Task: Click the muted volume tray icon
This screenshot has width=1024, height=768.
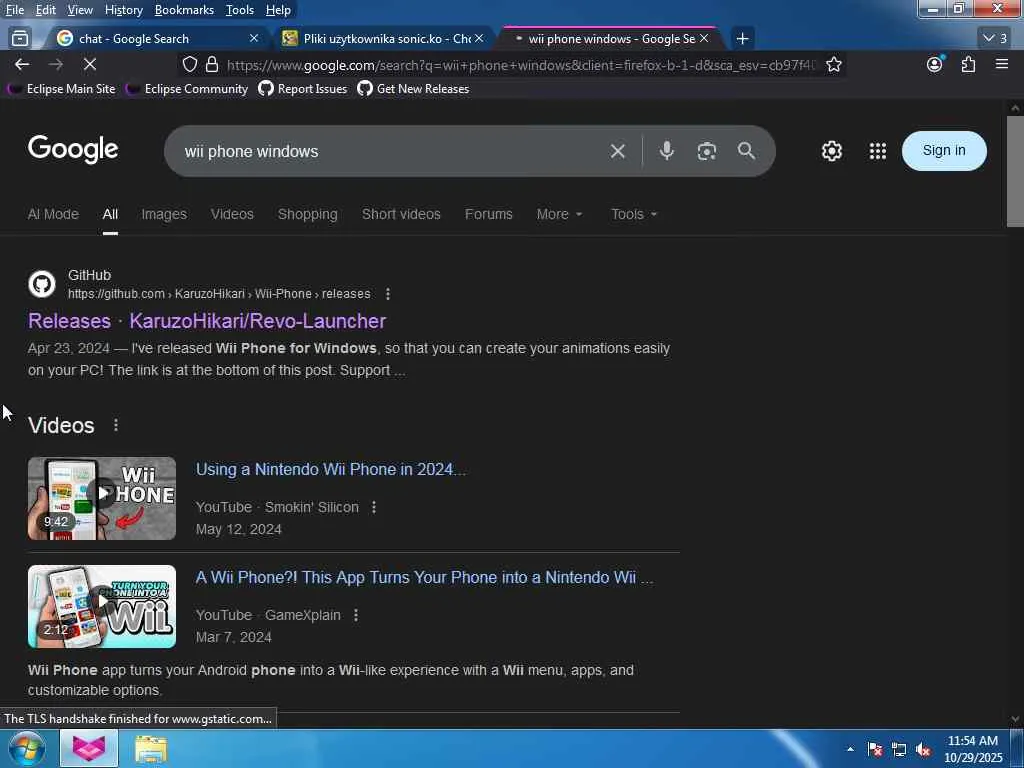Action: tap(923, 750)
